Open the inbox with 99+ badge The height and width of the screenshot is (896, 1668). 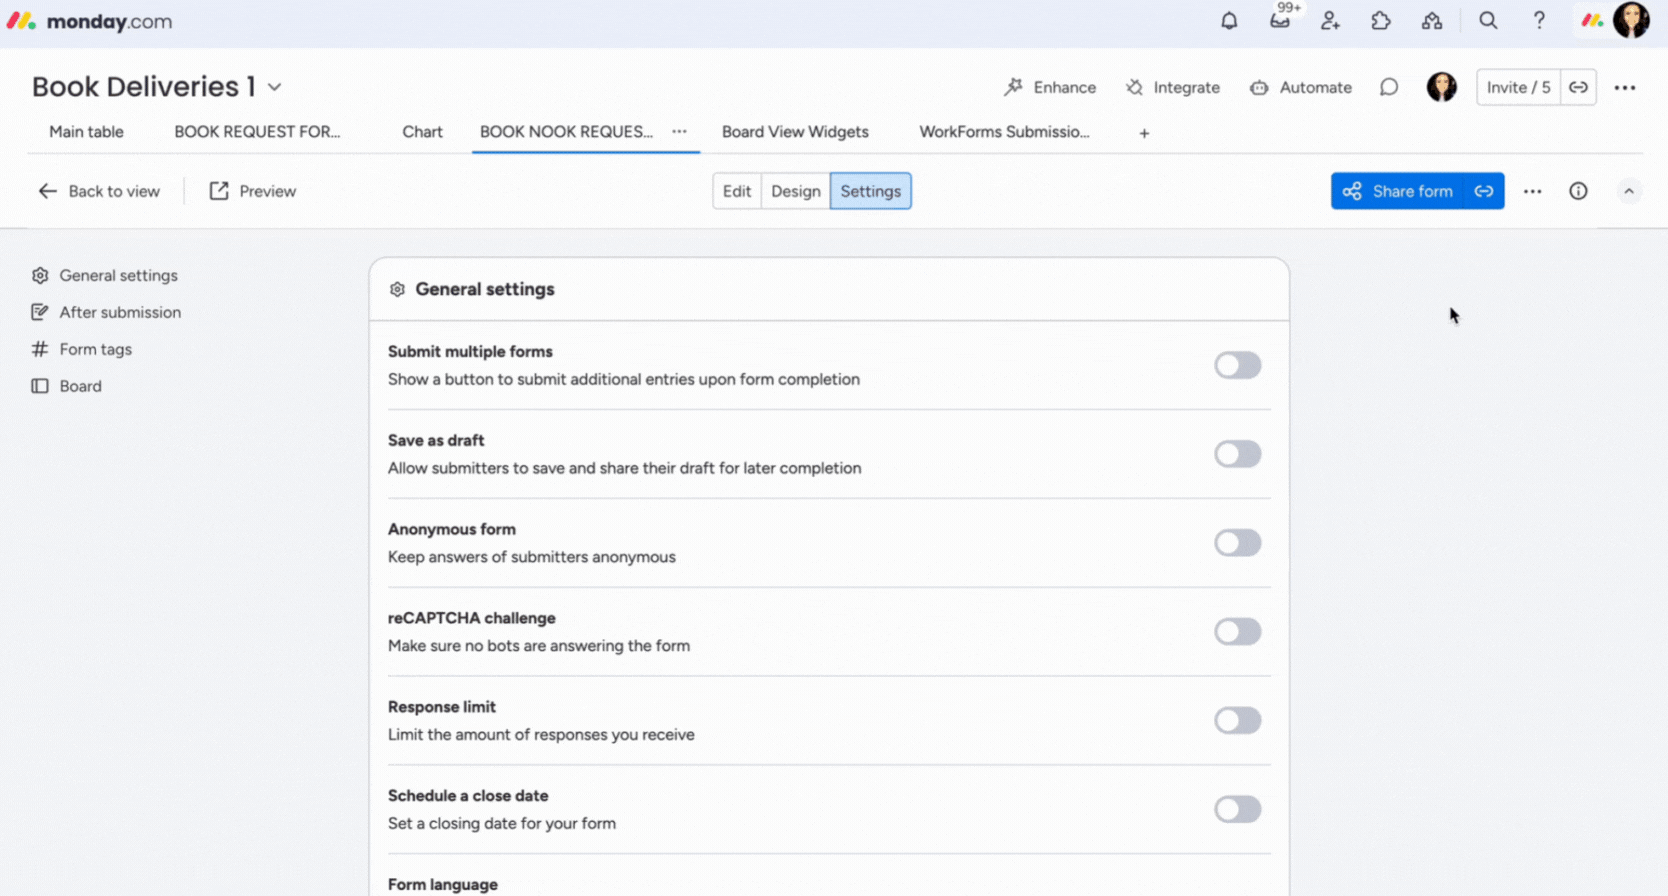tap(1280, 20)
